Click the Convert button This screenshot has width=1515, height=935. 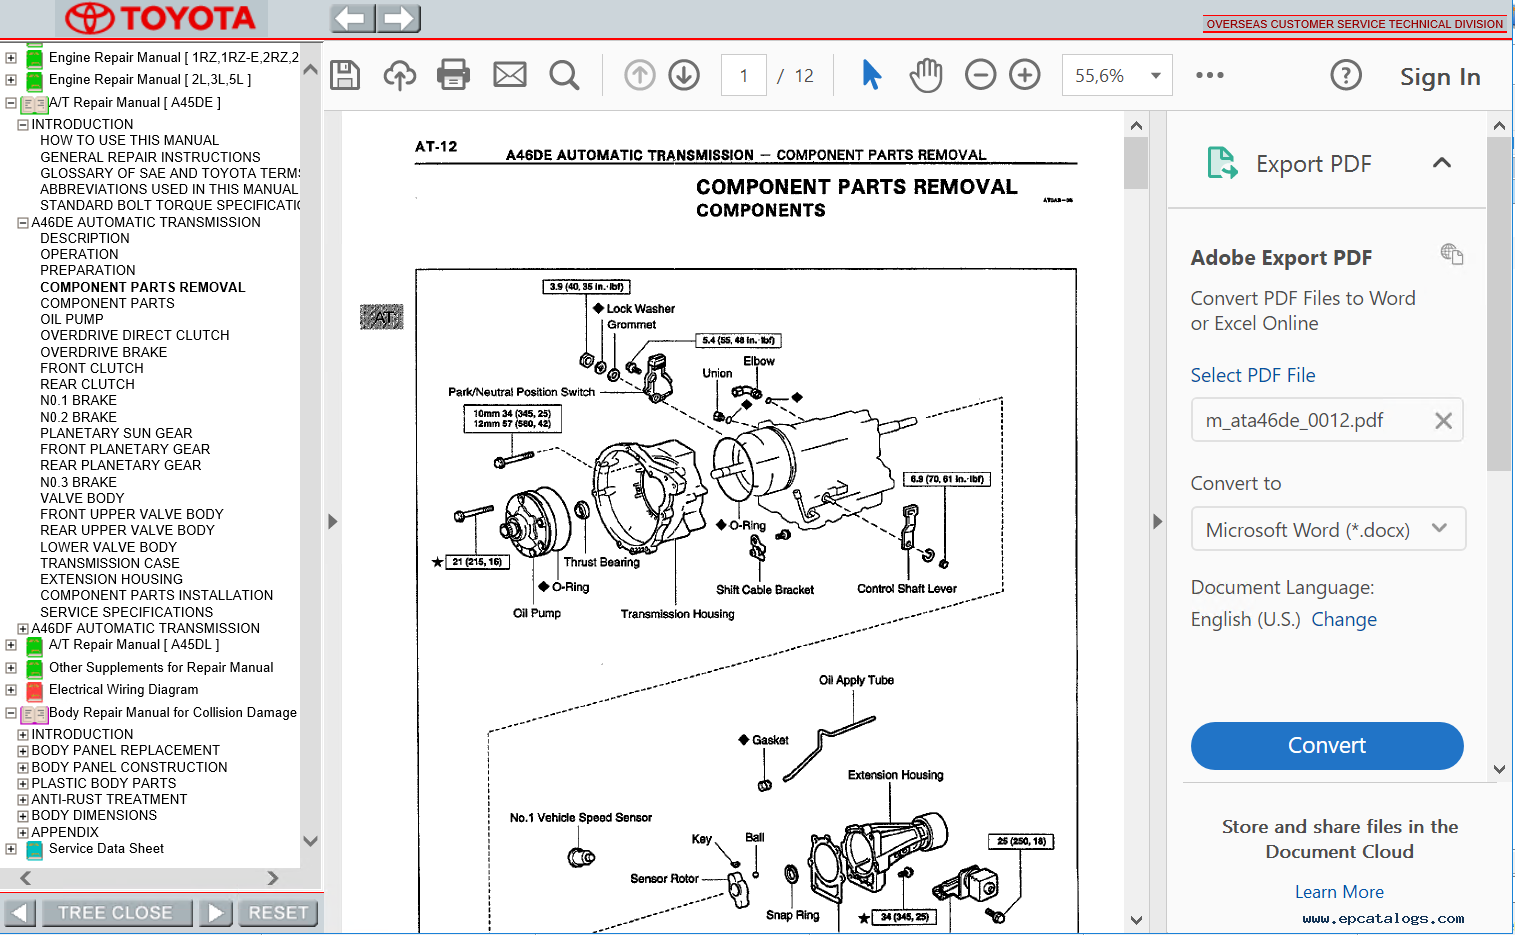[1326, 745]
